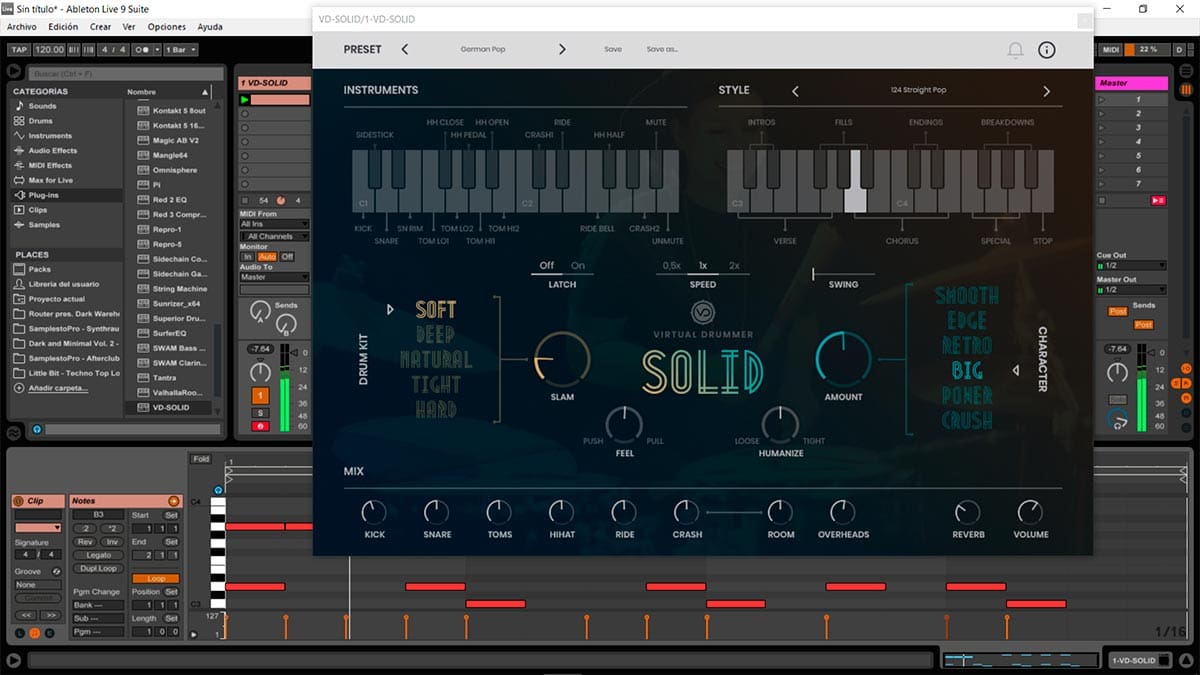The image size is (1200, 675).
Task: Select the Plug-ins category
Action: tap(43, 195)
